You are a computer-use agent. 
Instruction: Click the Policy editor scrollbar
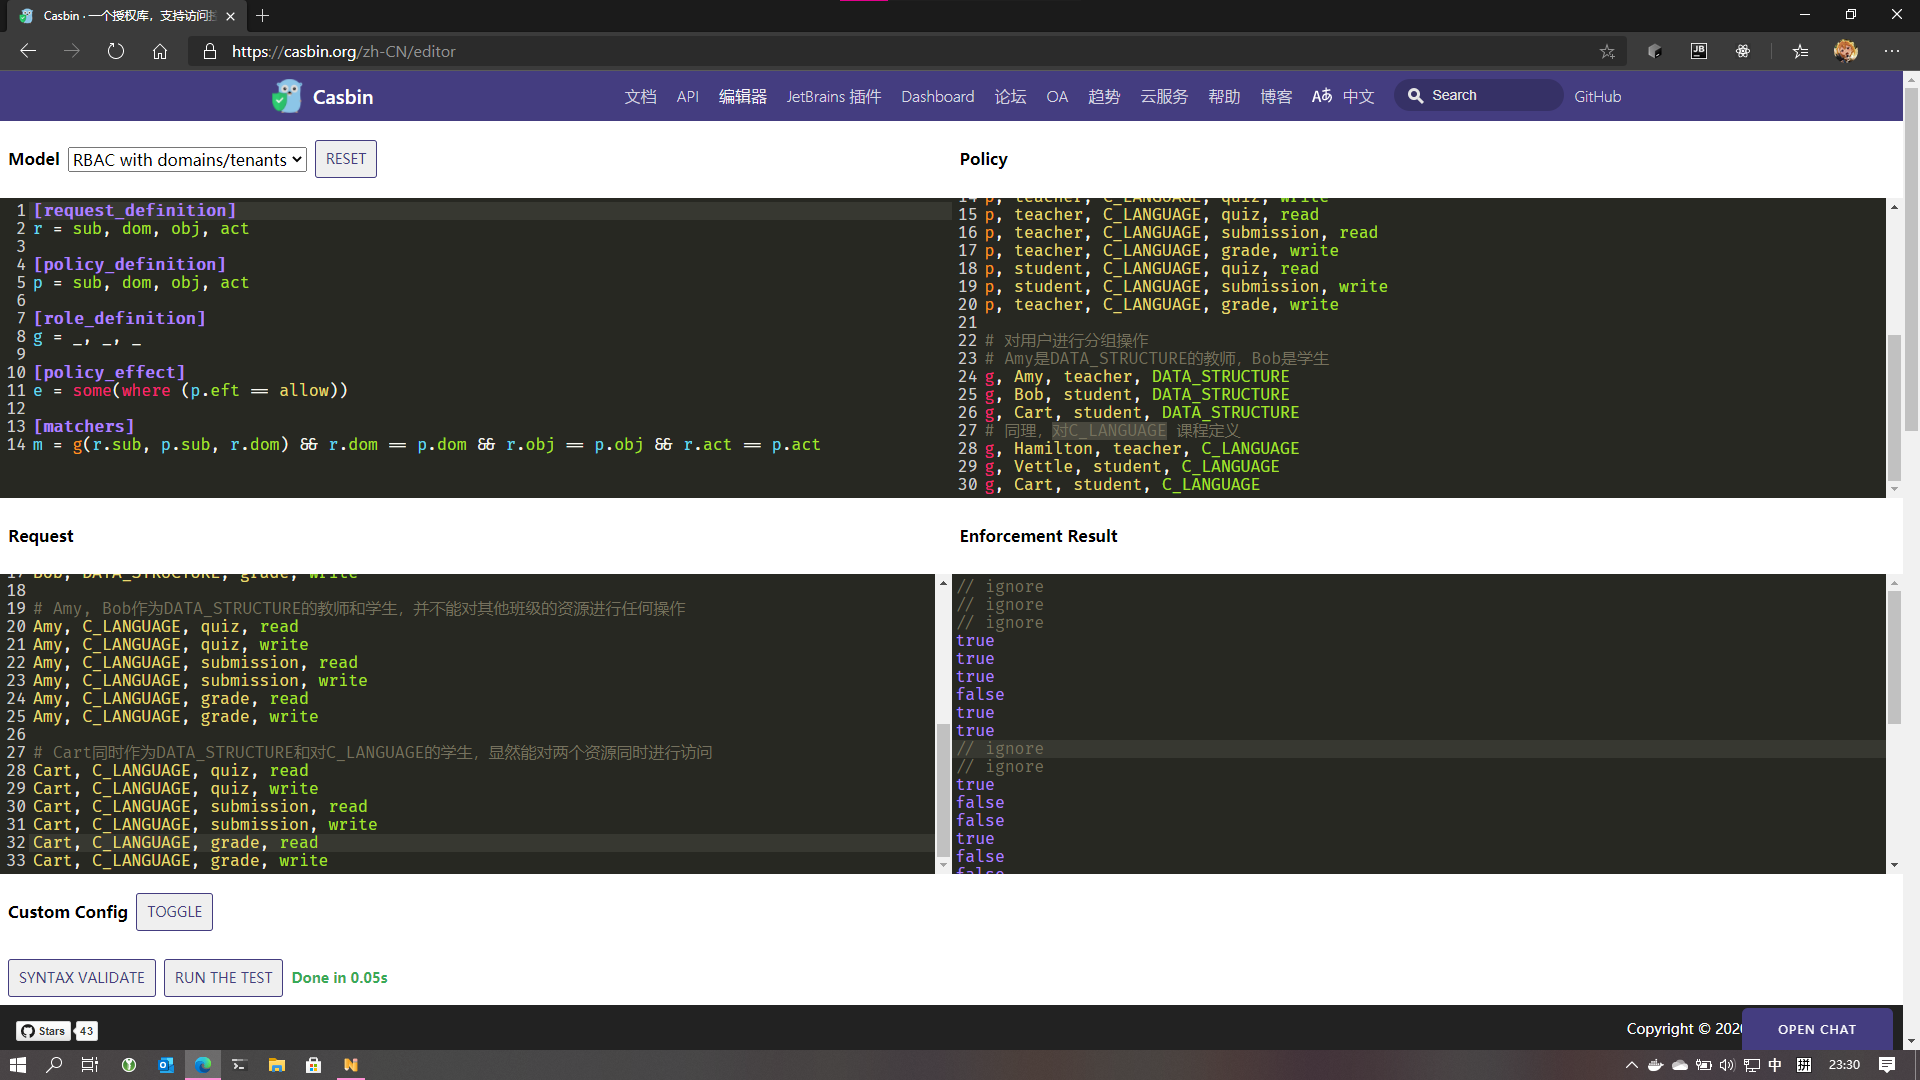point(1894,408)
